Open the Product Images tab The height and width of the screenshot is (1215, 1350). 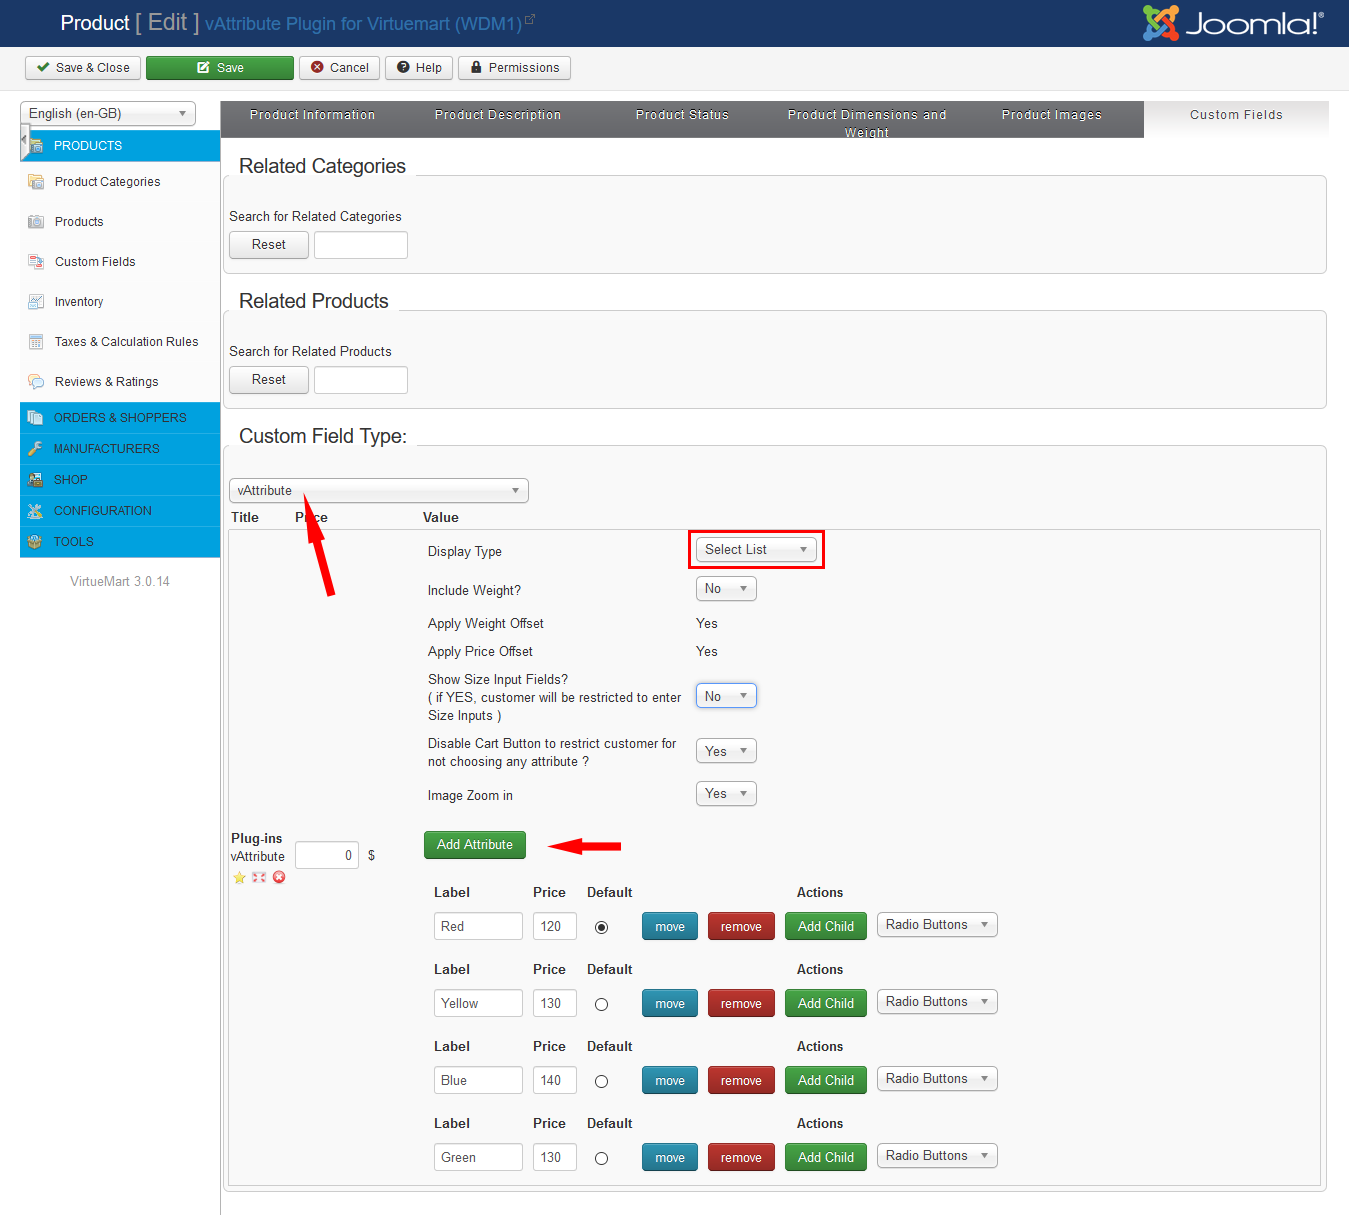point(1051,115)
